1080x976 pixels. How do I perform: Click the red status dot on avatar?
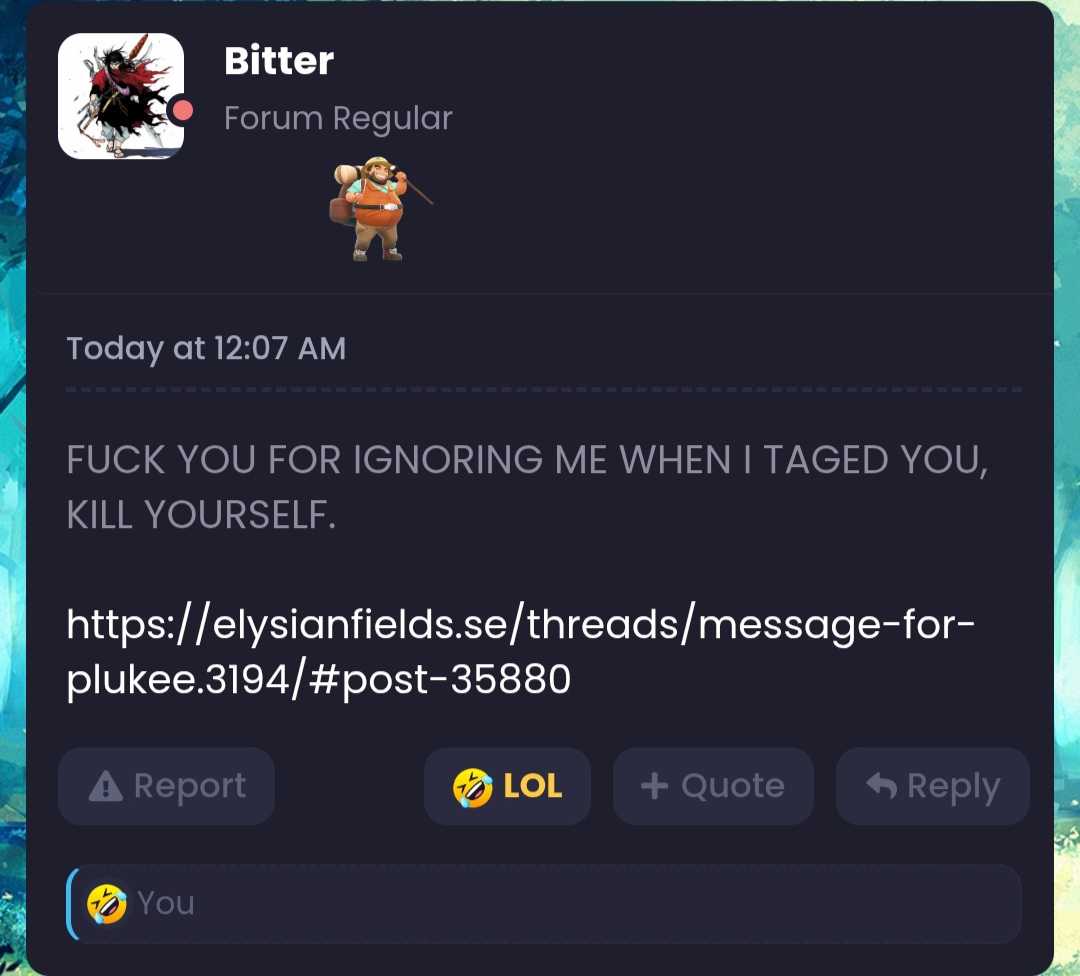182,110
